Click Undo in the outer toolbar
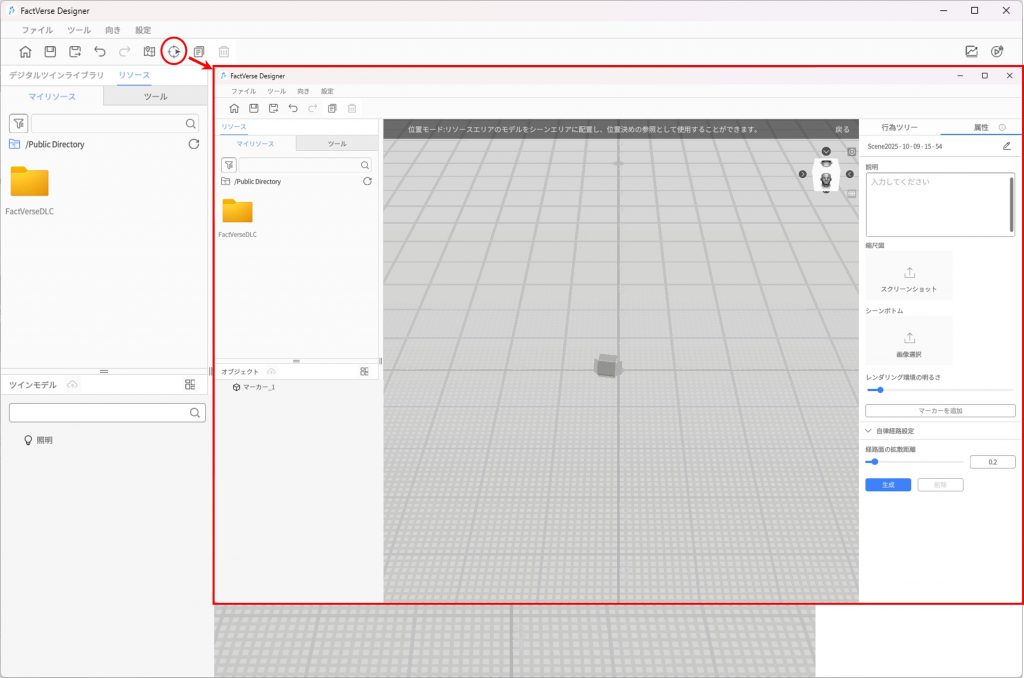The width and height of the screenshot is (1024, 678). coord(100,52)
